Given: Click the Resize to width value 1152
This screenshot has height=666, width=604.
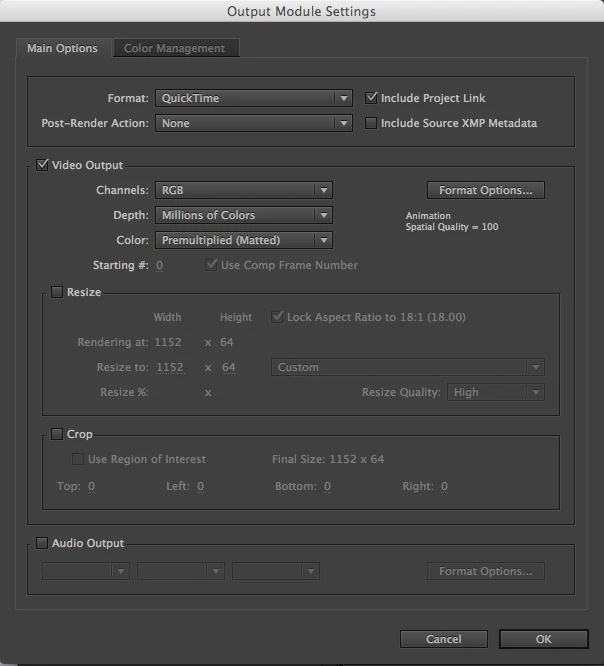Looking at the screenshot, I should point(170,367).
